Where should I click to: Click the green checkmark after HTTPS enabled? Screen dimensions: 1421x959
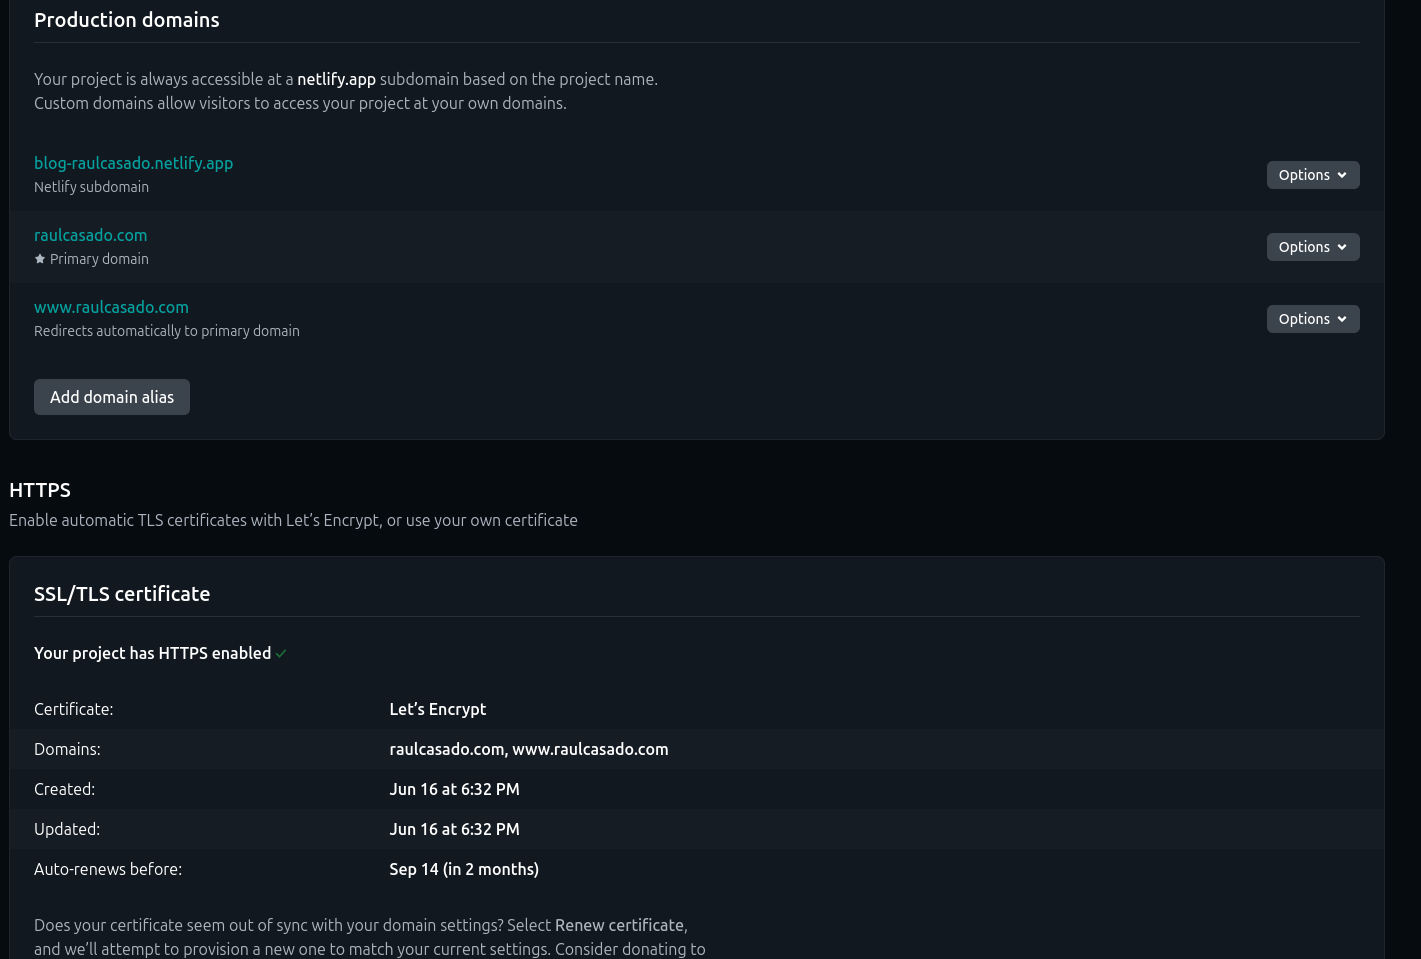281,654
